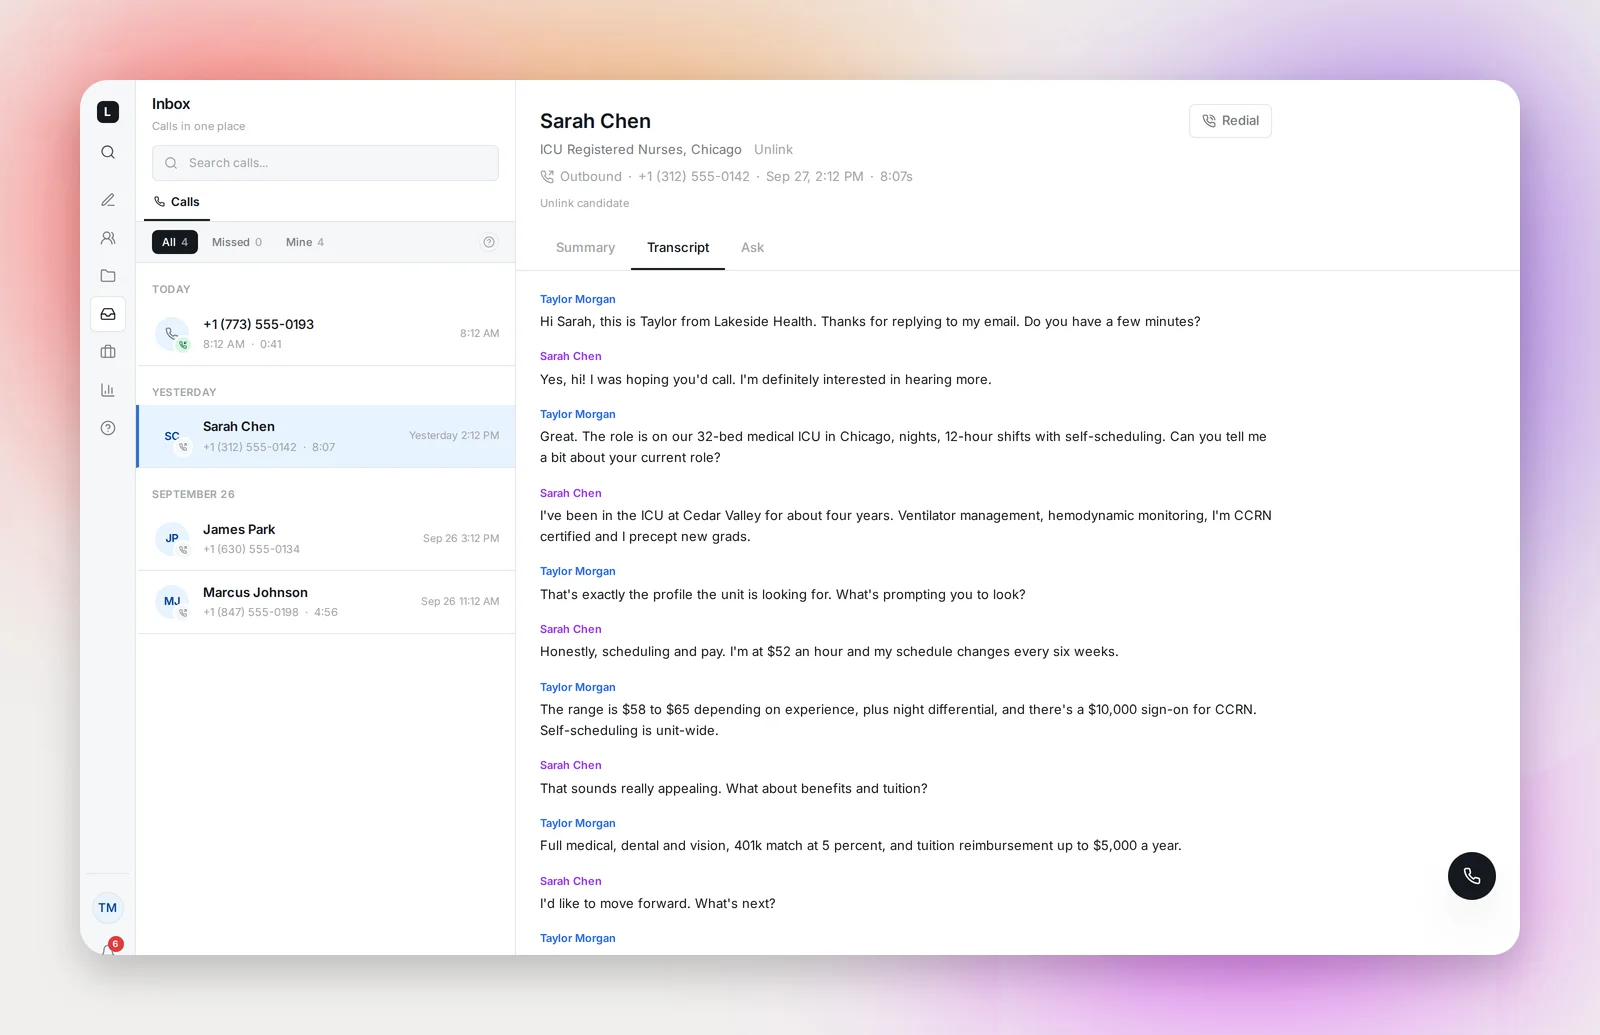1600x1035 pixels.
Task: Click the 'Yes, hi! I was hoping' transcript line
Action: [x=766, y=380]
